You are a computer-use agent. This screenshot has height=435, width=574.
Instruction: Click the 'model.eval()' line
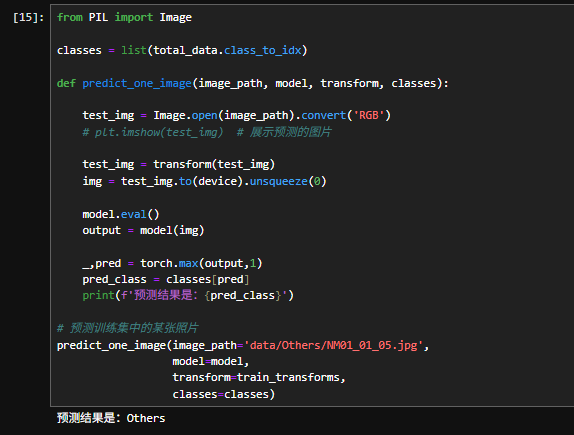click(x=121, y=214)
